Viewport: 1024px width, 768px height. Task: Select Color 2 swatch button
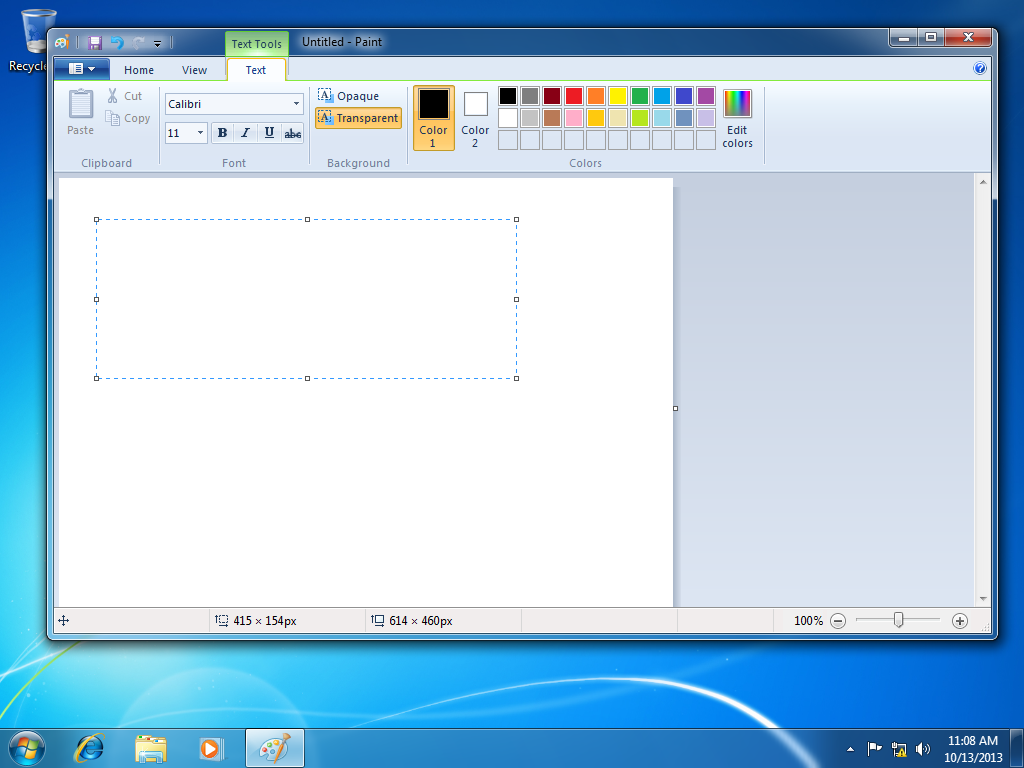coord(475,118)
